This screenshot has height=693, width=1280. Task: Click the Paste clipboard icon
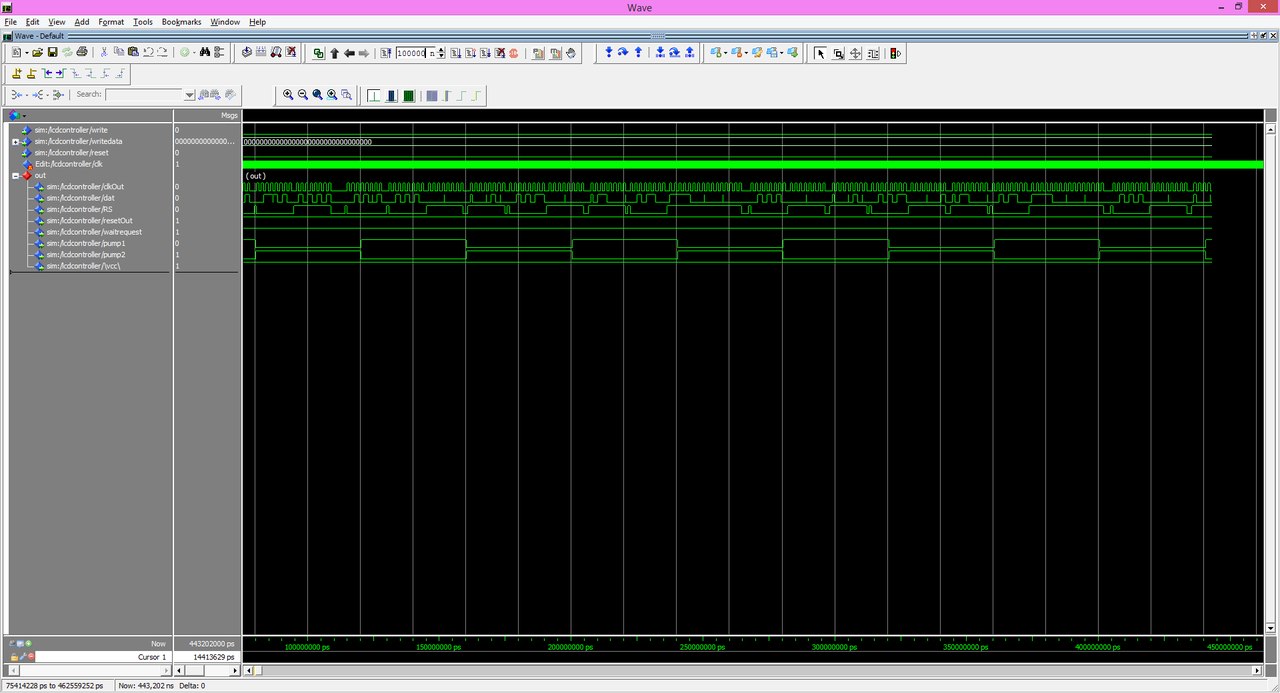133,53
